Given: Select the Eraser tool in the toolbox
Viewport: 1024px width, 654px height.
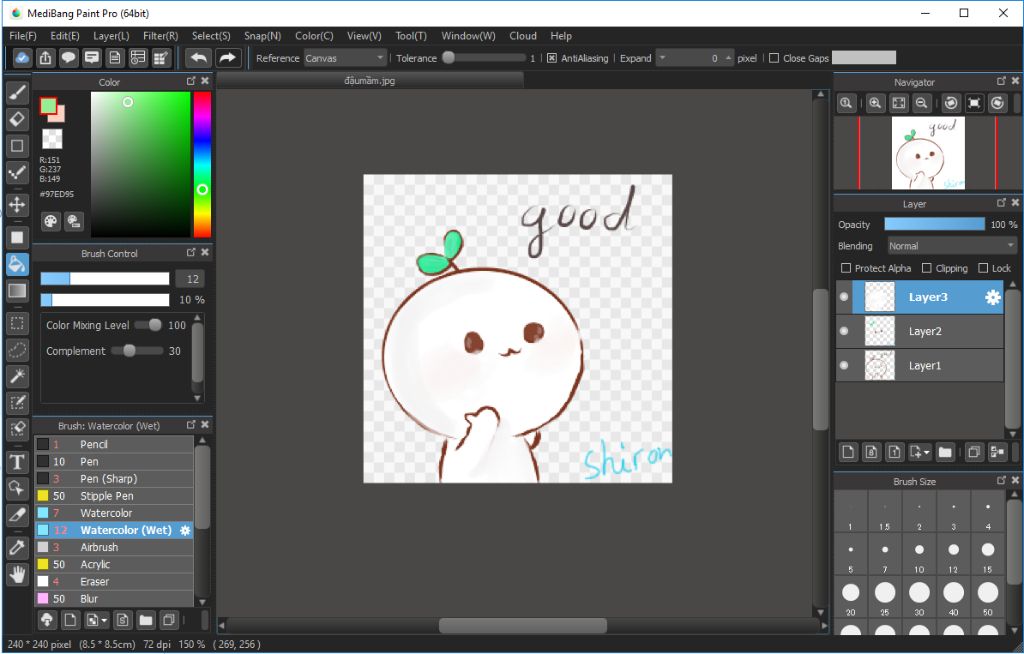Looking at the screenshot, I should pos(18,119).
